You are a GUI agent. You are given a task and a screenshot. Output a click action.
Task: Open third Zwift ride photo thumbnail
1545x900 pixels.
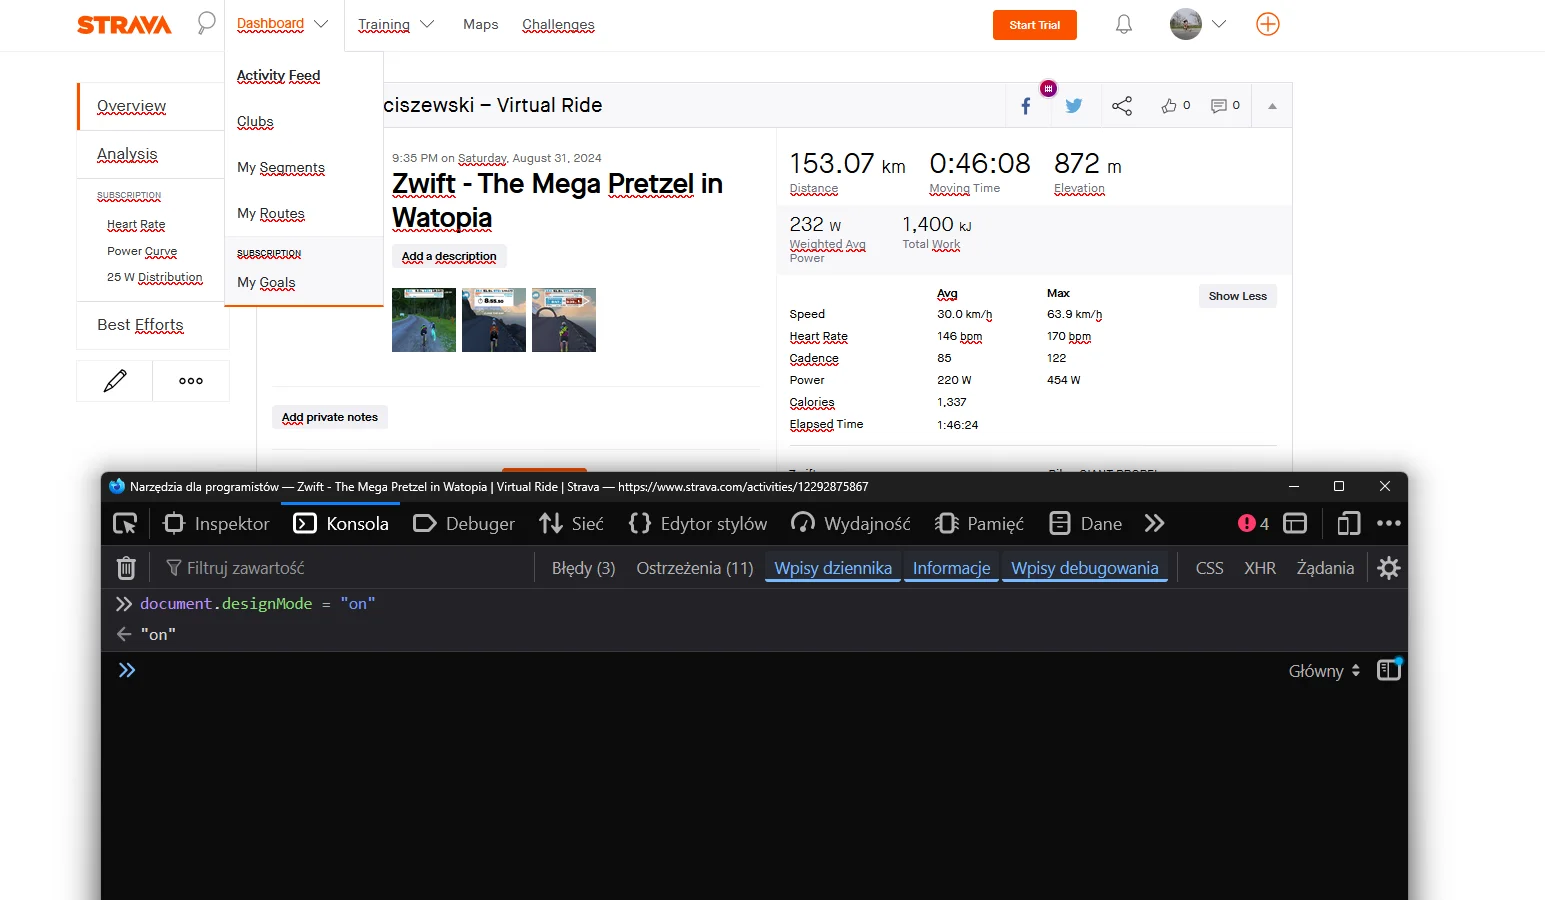564,320
